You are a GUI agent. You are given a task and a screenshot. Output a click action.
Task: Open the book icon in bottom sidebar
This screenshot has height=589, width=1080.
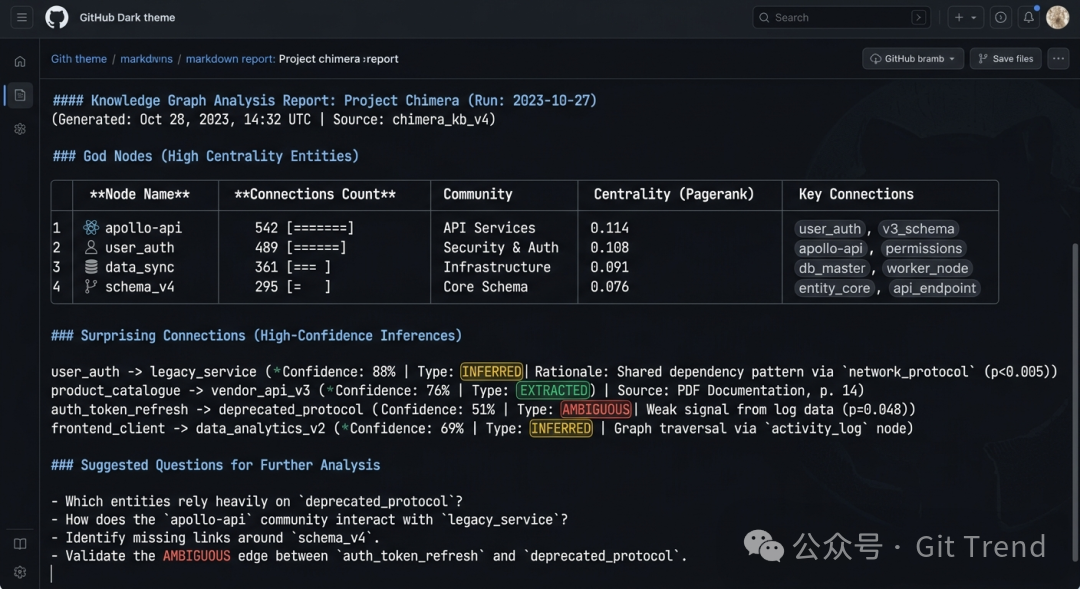(x=20, y=544)
